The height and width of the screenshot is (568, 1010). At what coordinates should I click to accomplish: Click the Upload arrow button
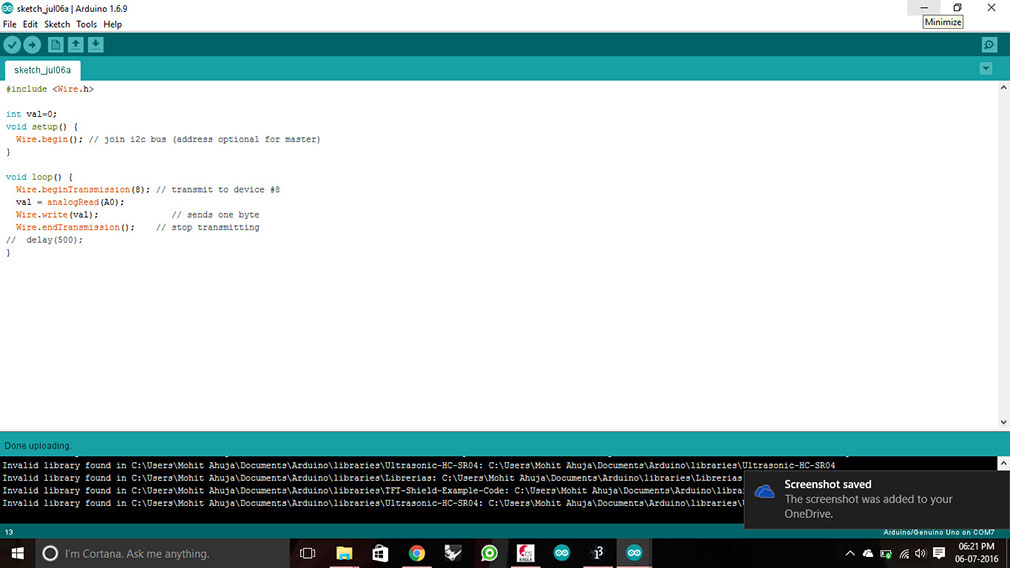coord(32,44)
